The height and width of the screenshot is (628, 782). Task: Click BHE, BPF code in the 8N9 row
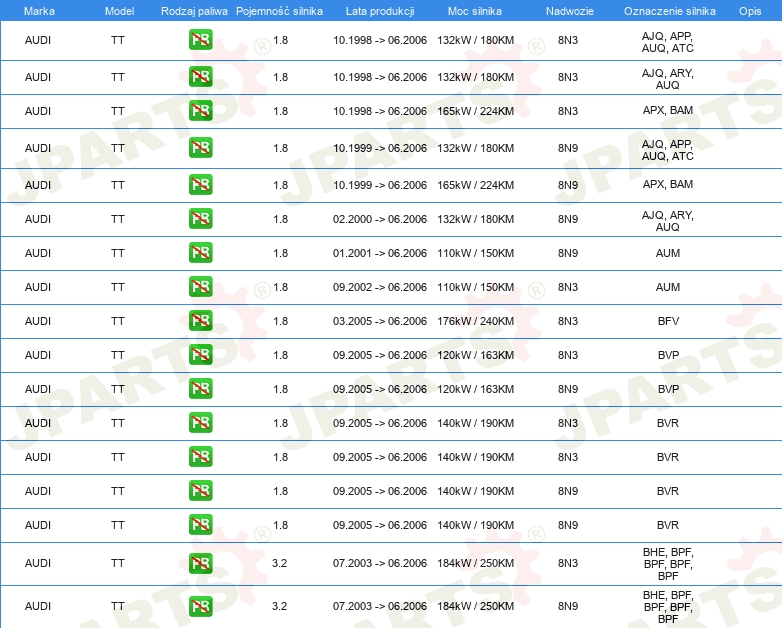[x=668, y=607]
